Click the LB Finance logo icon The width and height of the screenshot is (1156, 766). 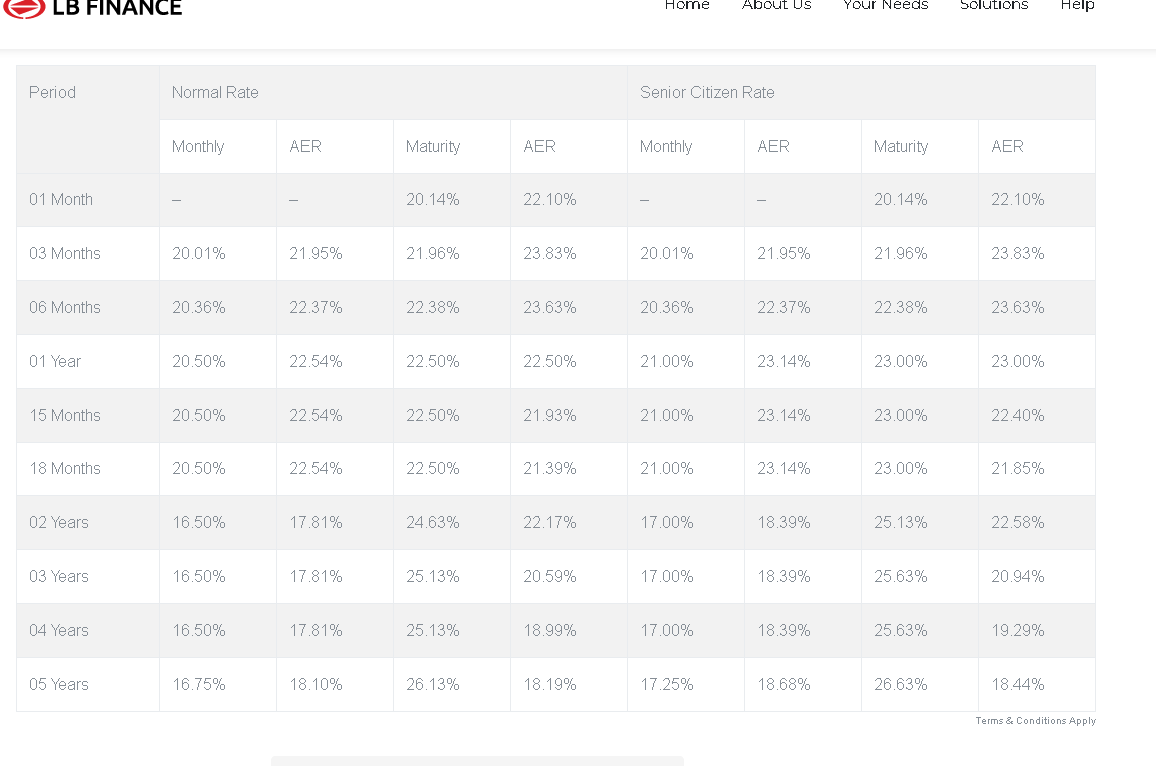click(25, 8)
